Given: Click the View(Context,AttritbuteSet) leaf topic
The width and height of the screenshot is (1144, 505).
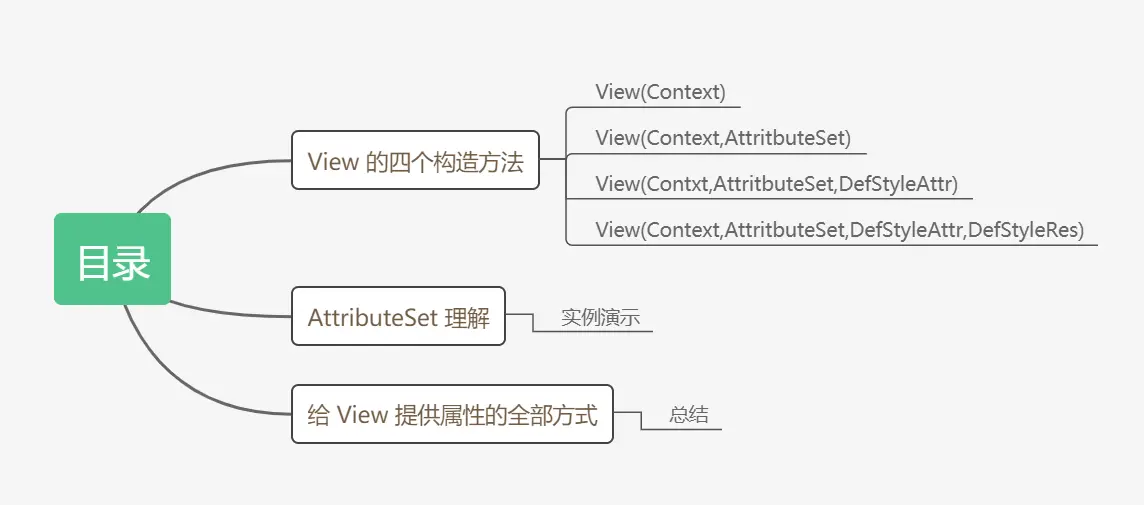Looking at the screenshot, I should pos(723,138).
